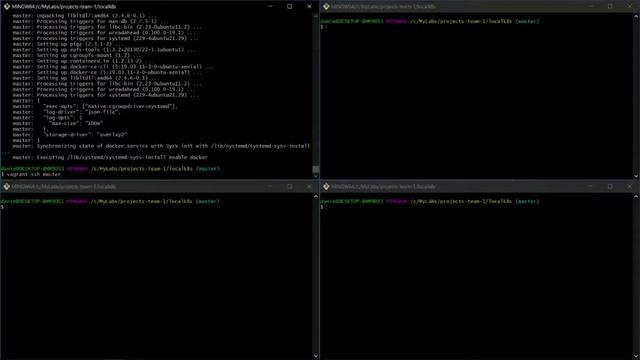Click the top-right window title bar text
640x360 pixels.
point(383,7)
